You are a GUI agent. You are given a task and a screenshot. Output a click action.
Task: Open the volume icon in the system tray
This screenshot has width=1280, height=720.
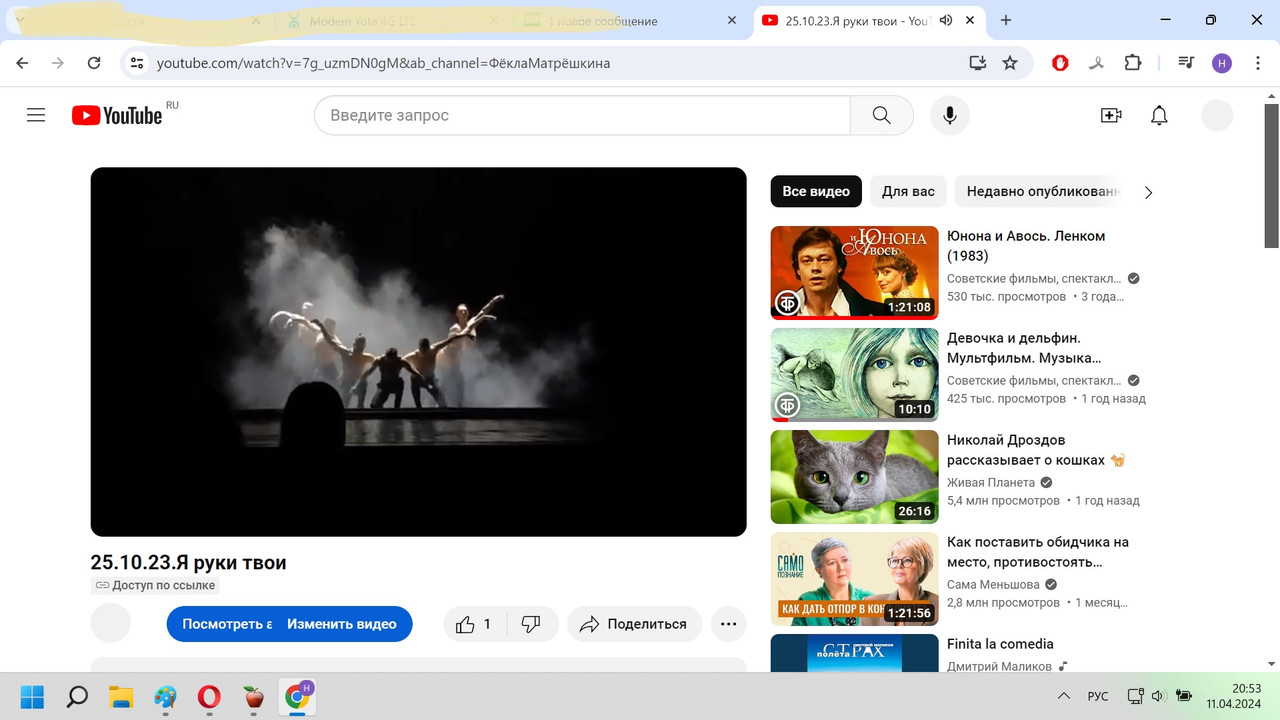click(x=1159, y=696)
